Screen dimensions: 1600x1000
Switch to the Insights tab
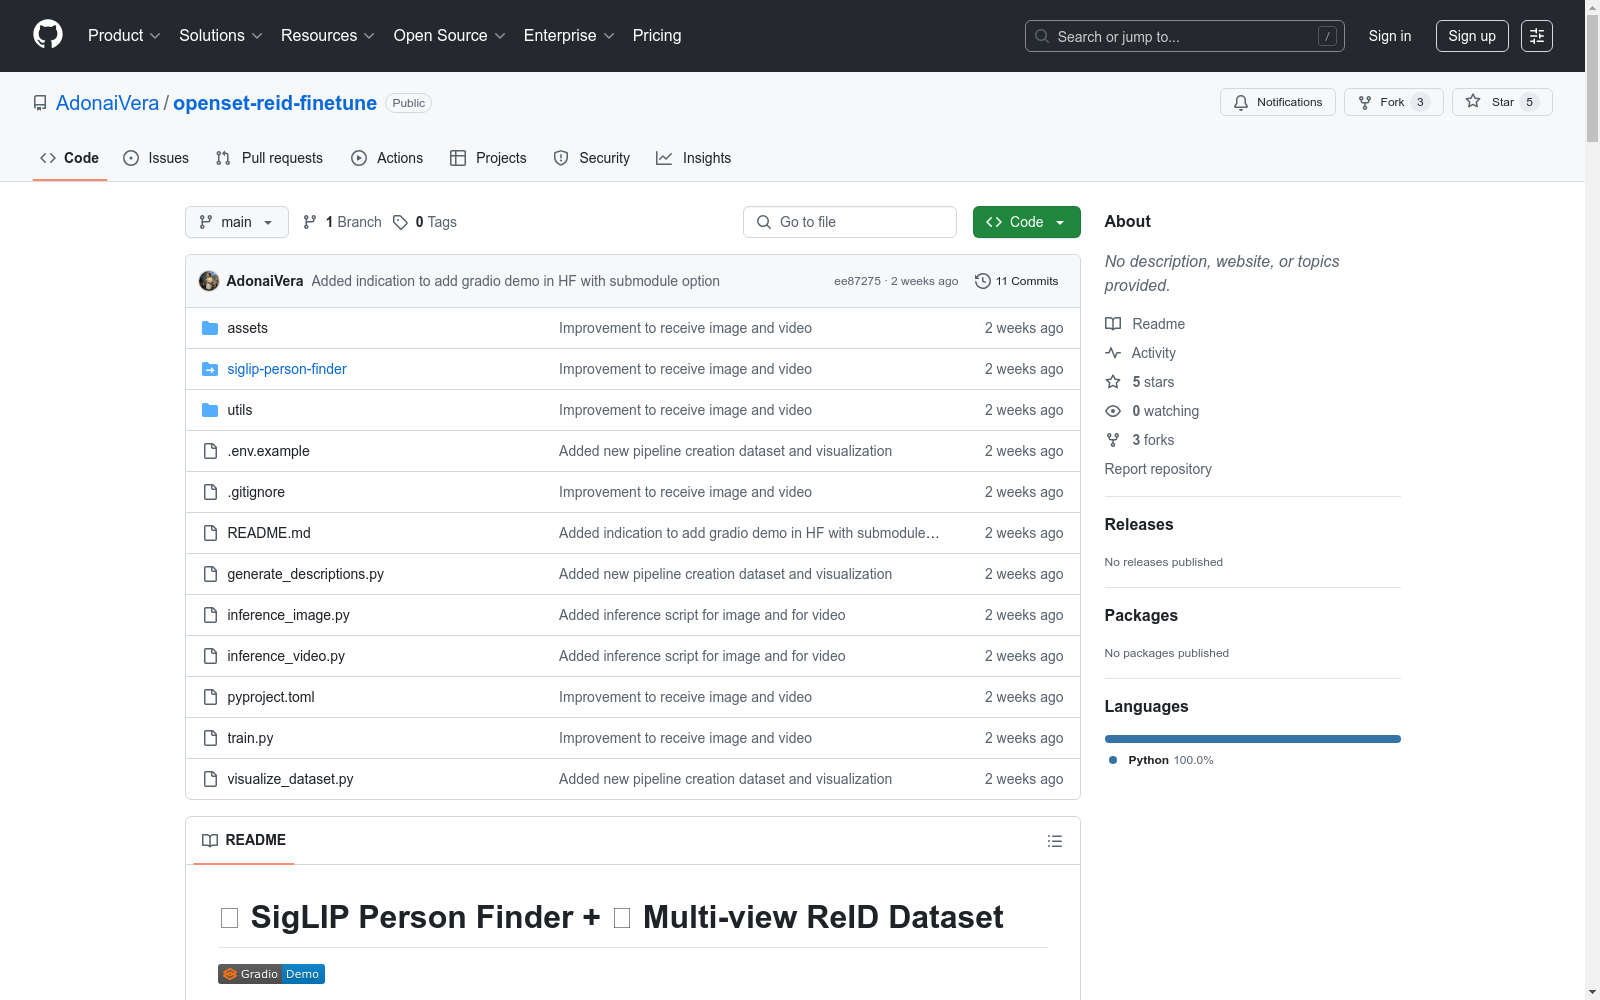tap(694, 158)
